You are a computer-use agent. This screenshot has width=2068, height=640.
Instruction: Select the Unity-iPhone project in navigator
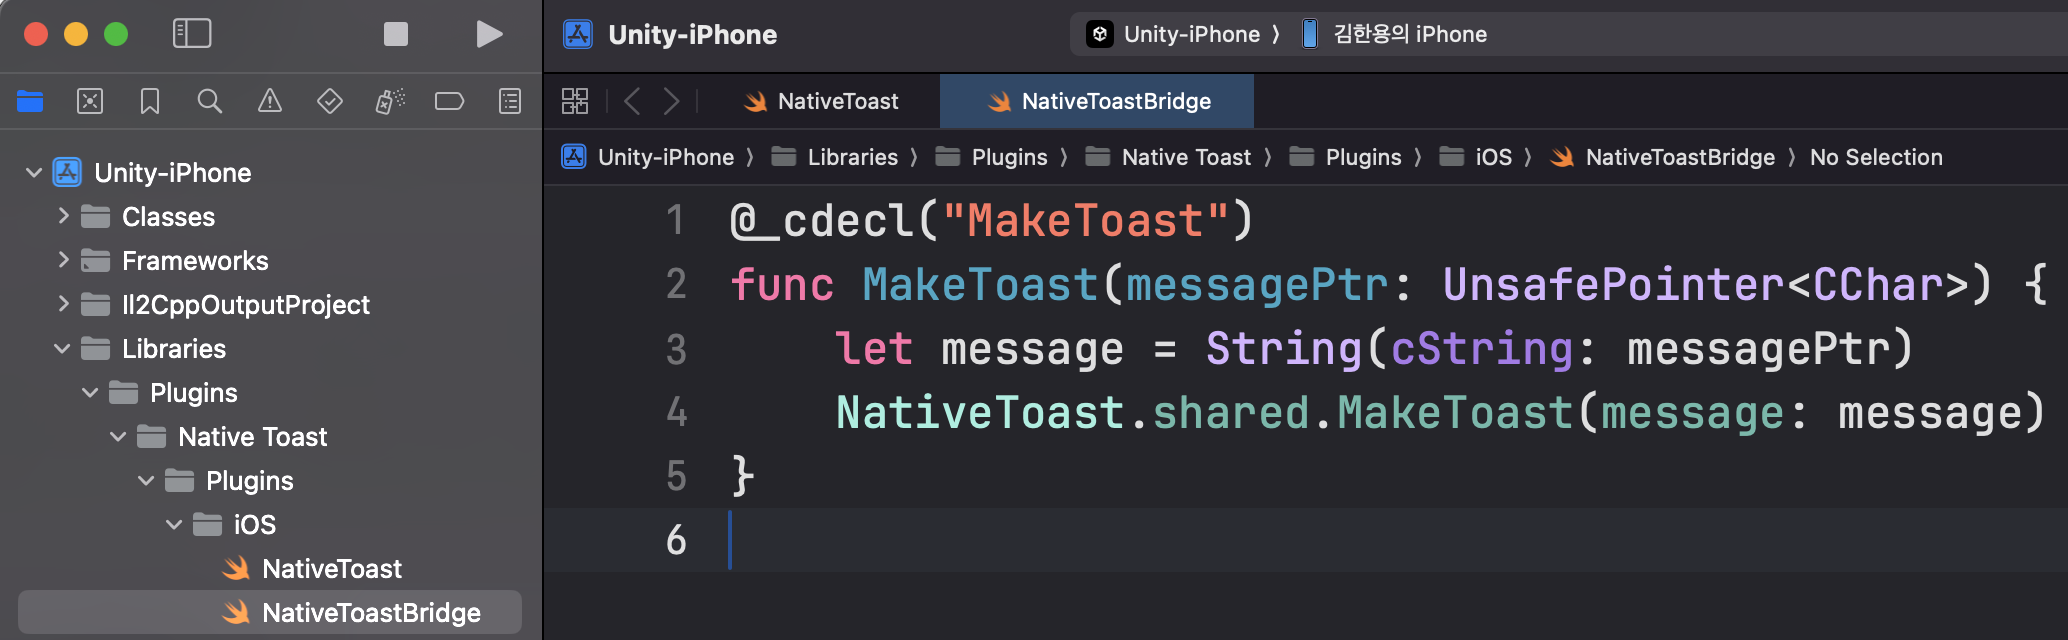click(x=270, y=173)
